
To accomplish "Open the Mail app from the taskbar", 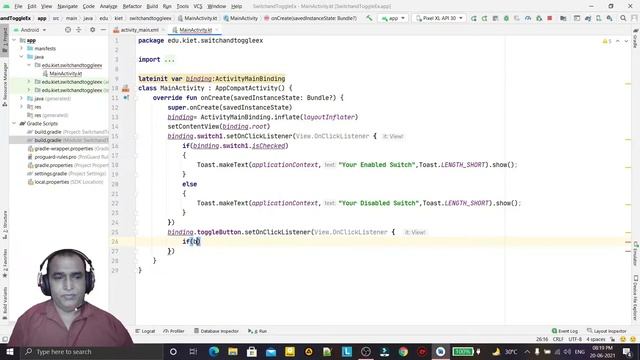I will click(x=271, y=351).
